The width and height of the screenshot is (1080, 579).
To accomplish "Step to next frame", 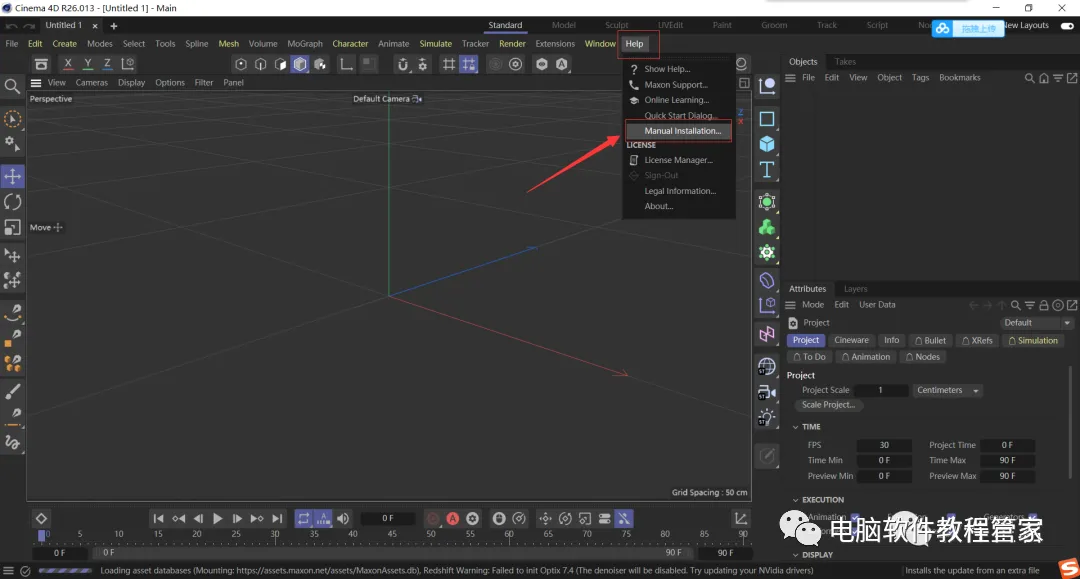I will click(x=237, y=518).
